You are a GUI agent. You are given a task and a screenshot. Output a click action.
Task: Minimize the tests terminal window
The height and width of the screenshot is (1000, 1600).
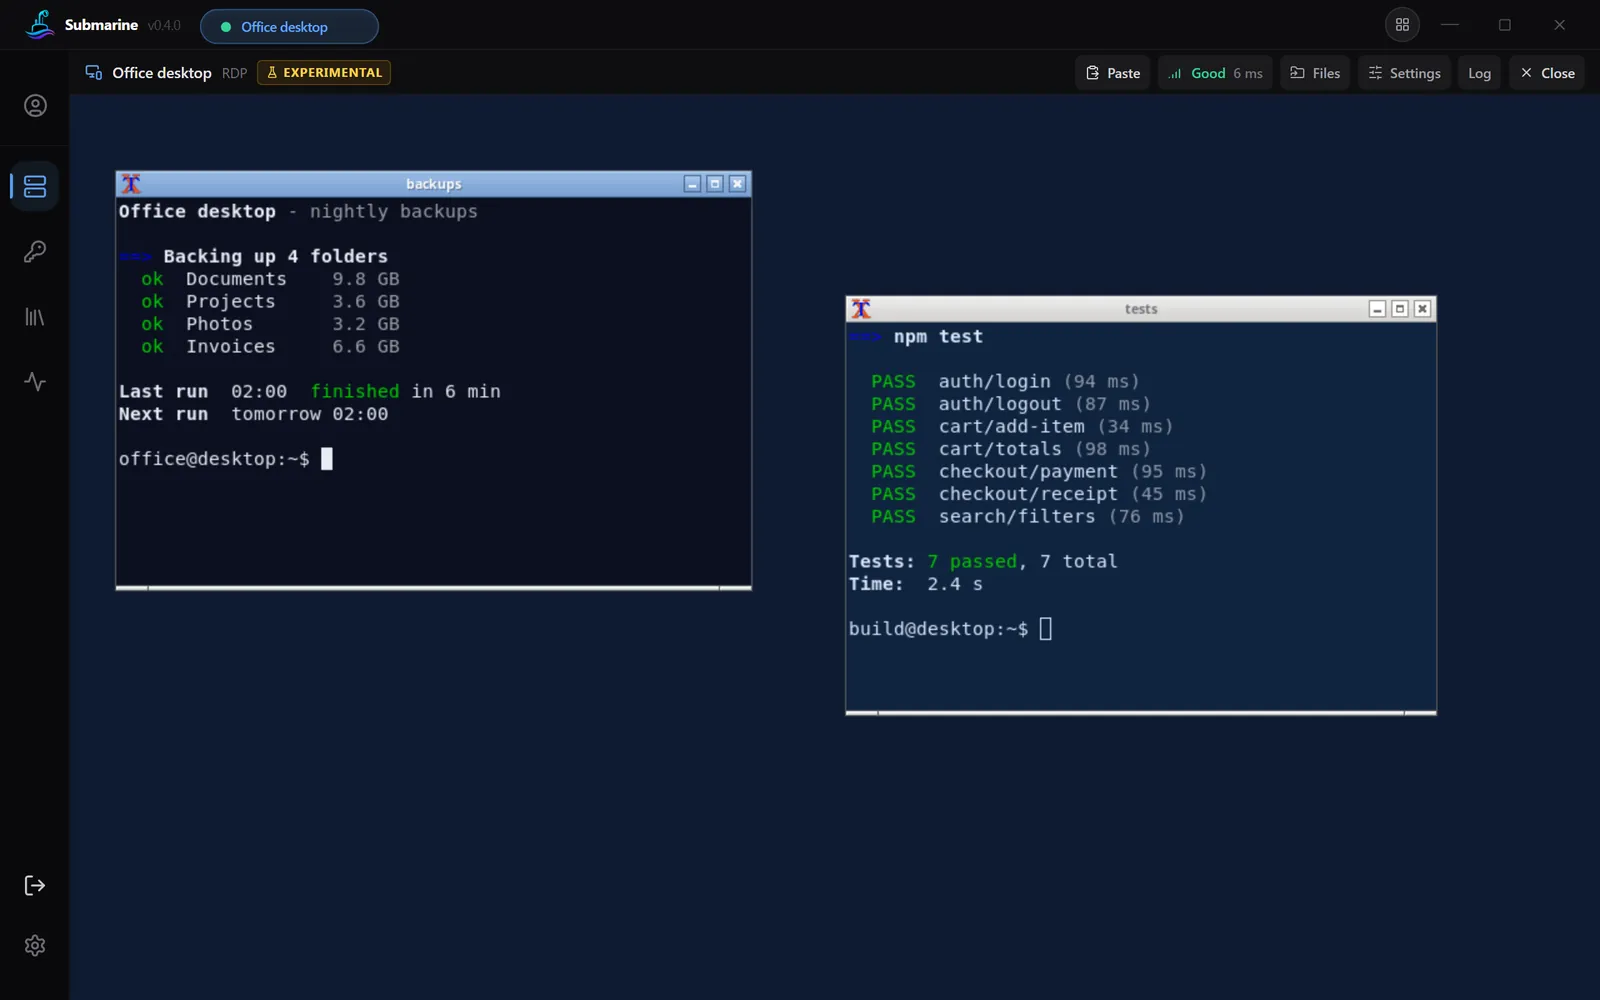tap(1377, 309)
